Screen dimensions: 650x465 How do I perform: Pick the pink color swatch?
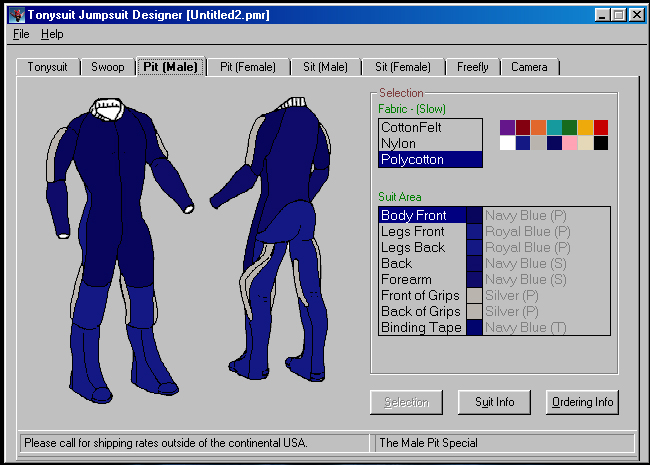tap(569, 143)
